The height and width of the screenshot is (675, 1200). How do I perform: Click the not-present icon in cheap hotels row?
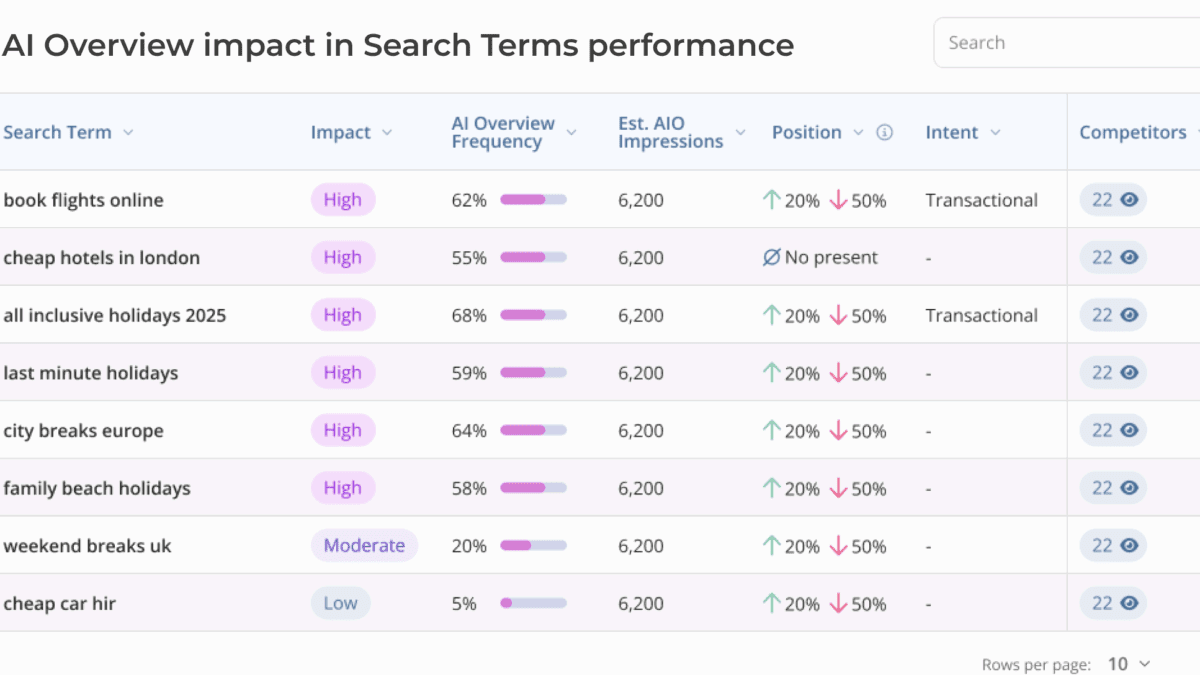tap(771, 258)
